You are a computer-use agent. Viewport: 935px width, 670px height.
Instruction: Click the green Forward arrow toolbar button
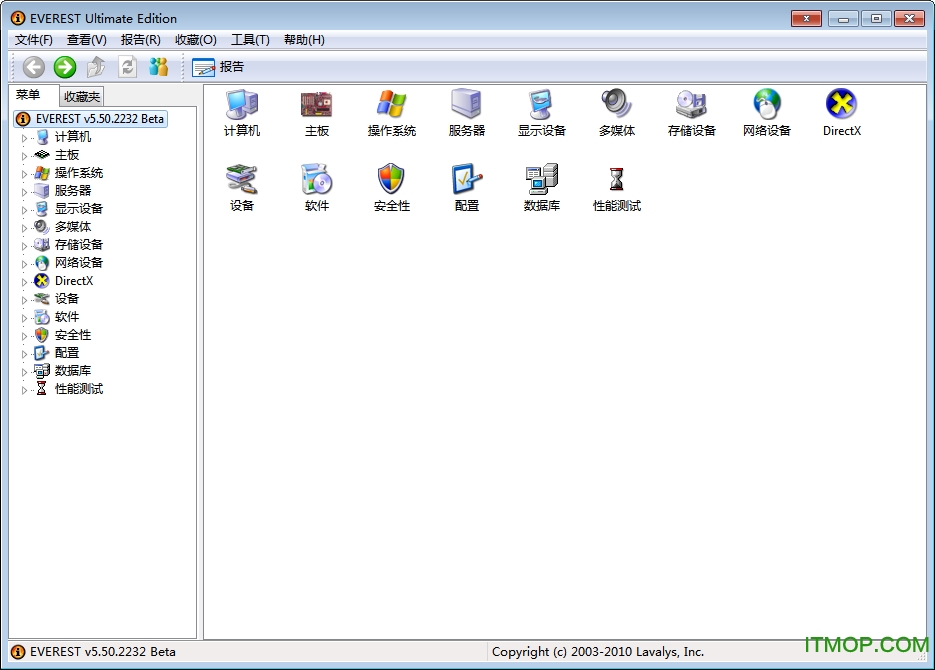click(x=65, y=67)
